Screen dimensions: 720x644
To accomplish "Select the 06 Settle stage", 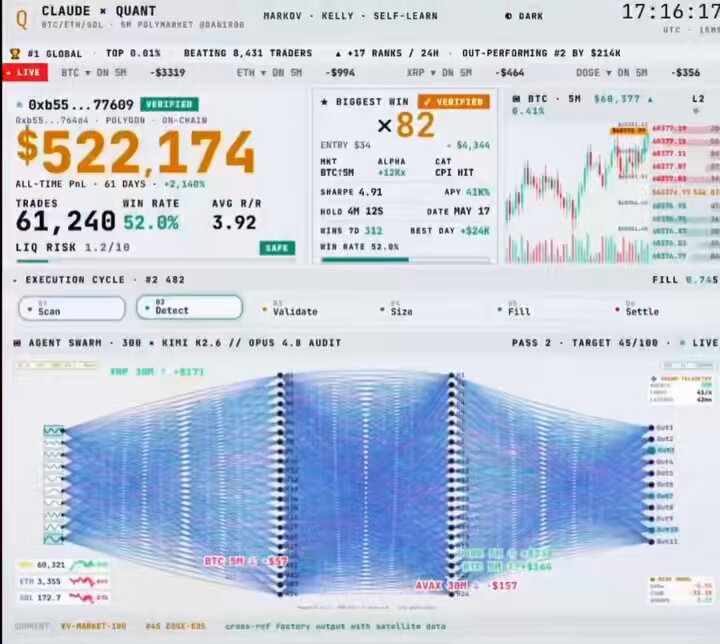I will coord(637,309).
